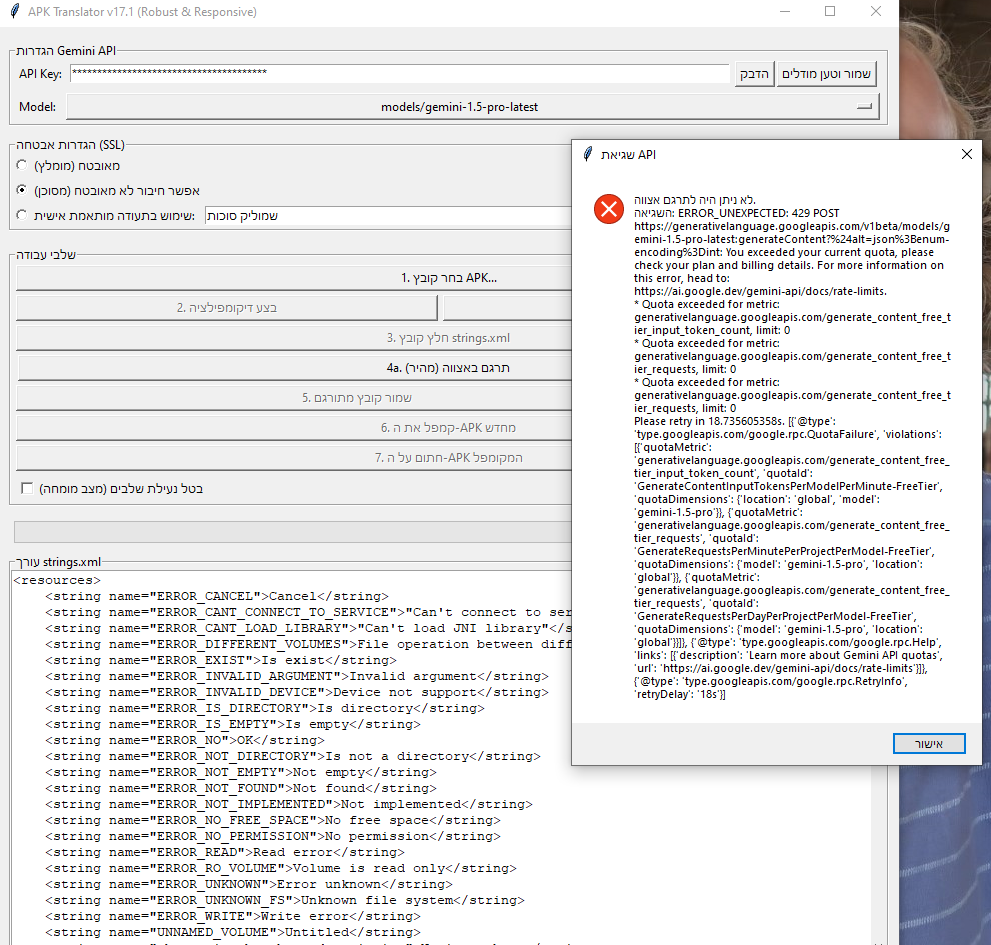Image resolution: width=991 pixels, height=945 pixels.
Task: Click the הדבק paste button
Action: [755, 74]
